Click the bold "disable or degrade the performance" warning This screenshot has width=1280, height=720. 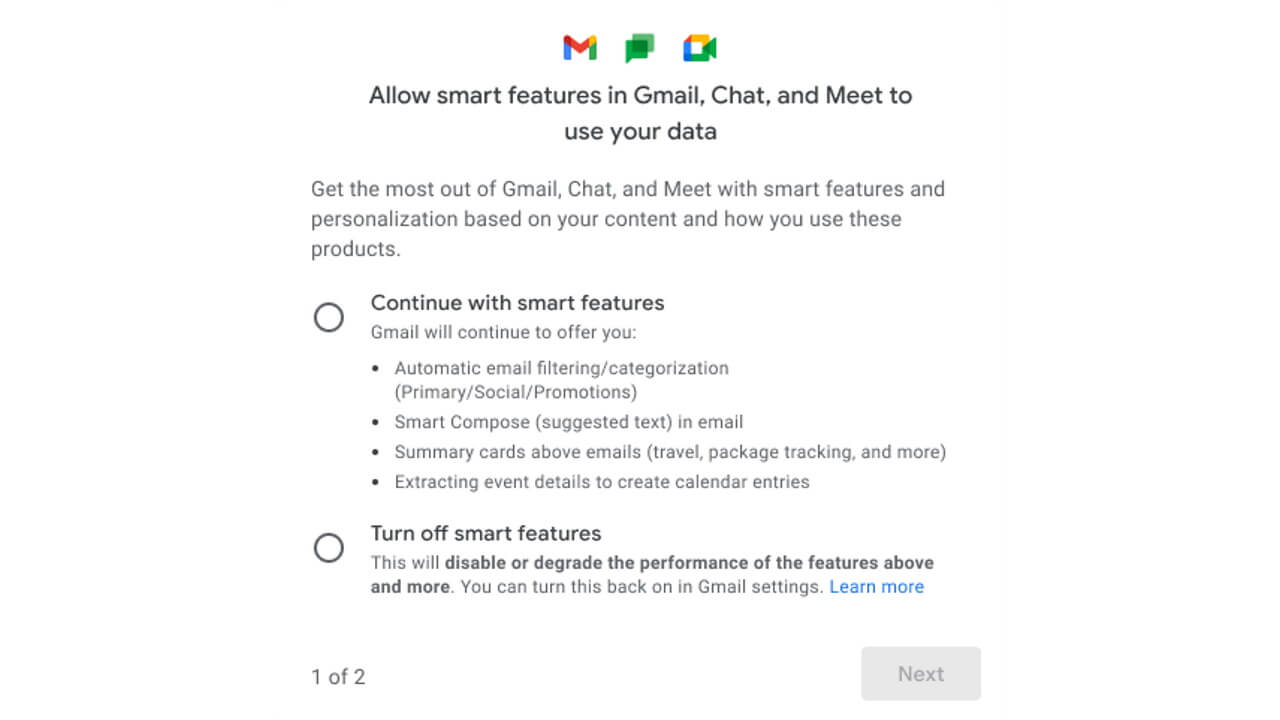(x=689, y=563)
